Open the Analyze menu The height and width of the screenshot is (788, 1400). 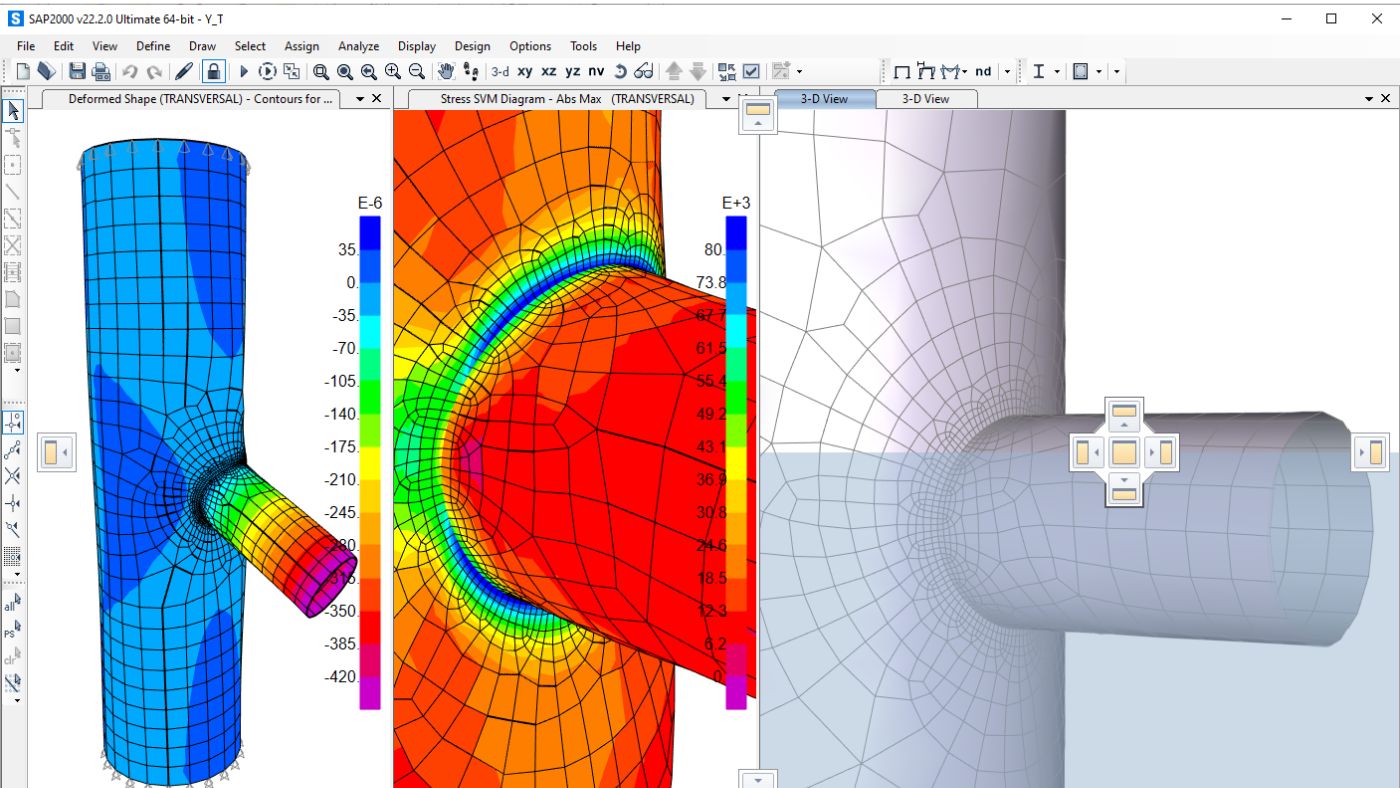[x=358, y=46]
